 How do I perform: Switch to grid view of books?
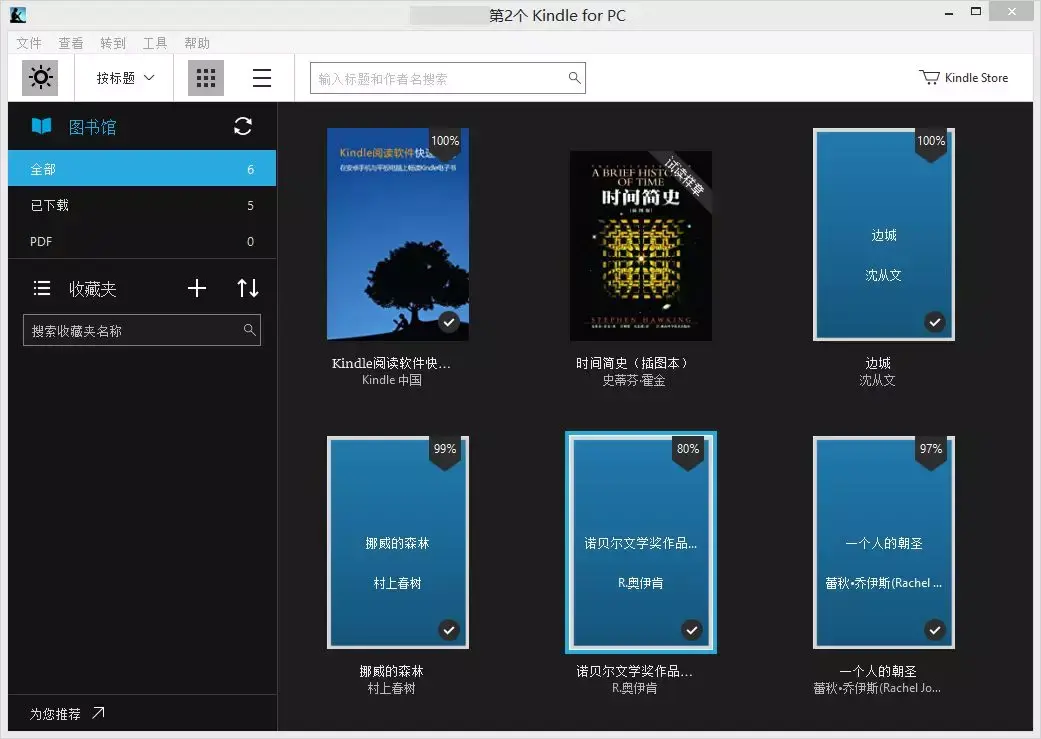click(205, 77)
